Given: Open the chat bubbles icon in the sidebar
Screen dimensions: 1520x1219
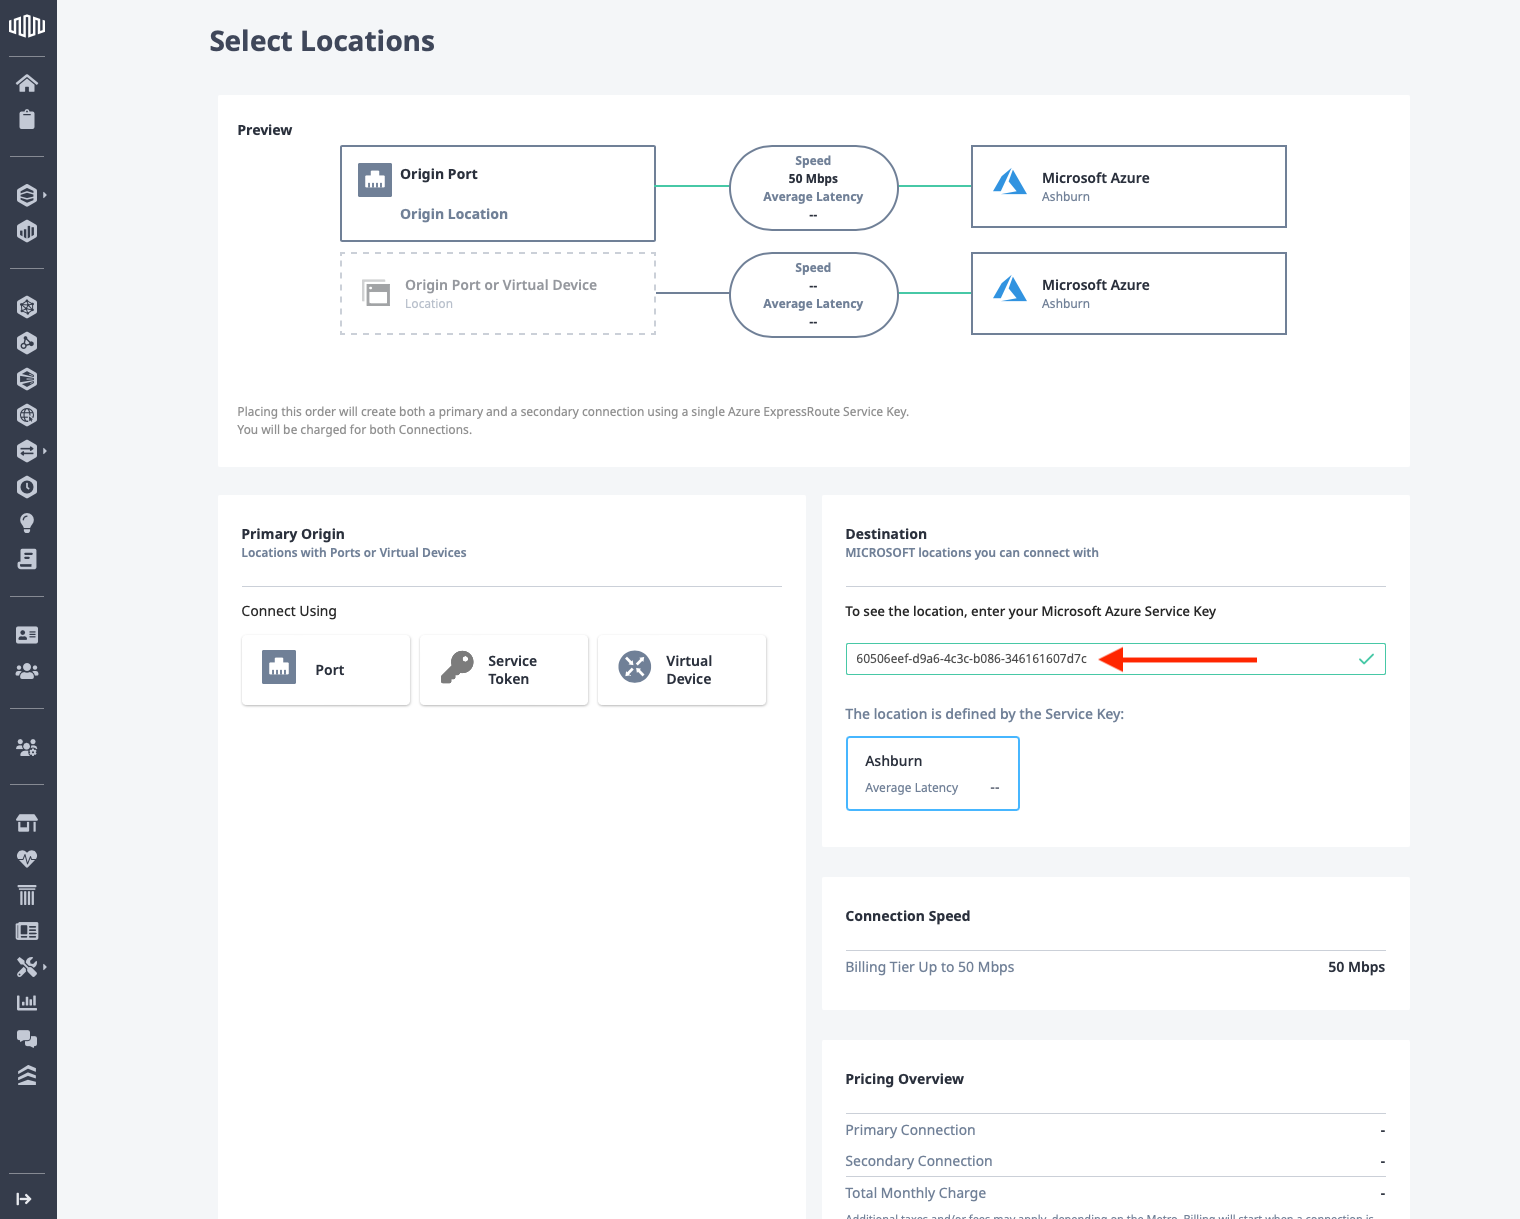Looking at the screenshot, I should (27, 1039).
